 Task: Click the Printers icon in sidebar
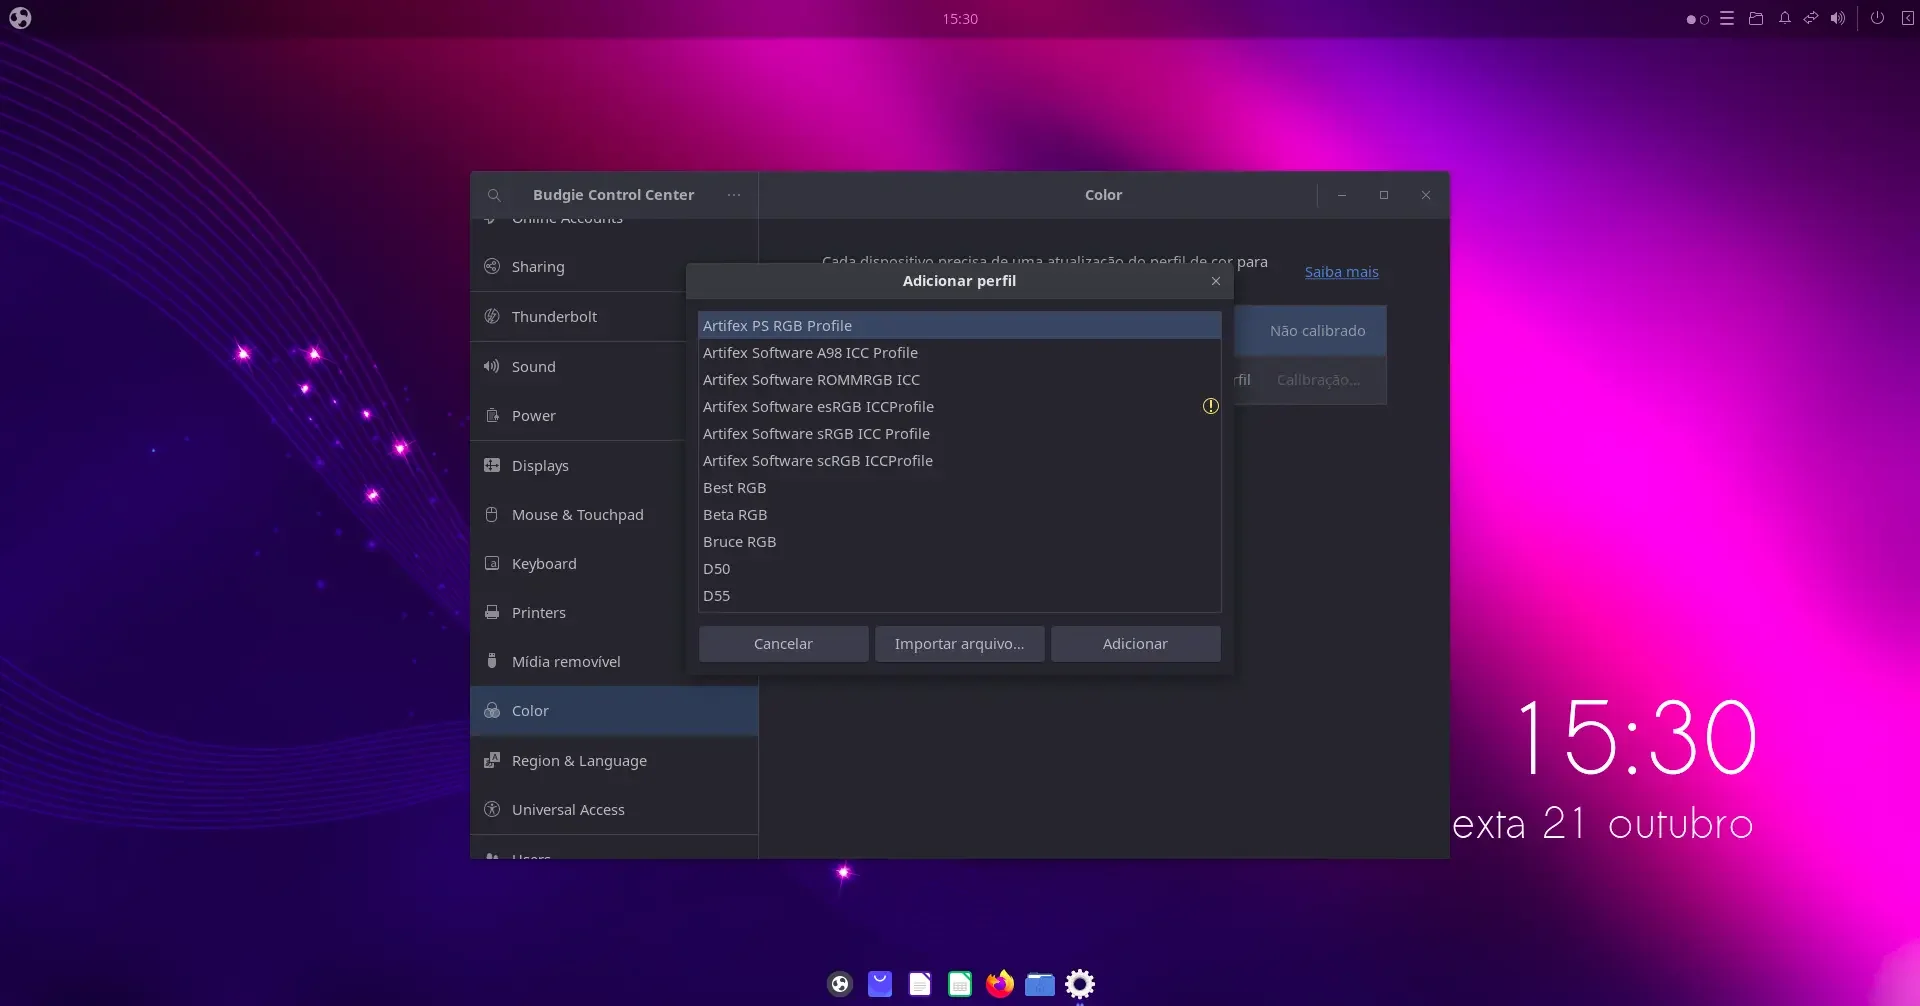point(492,612)
